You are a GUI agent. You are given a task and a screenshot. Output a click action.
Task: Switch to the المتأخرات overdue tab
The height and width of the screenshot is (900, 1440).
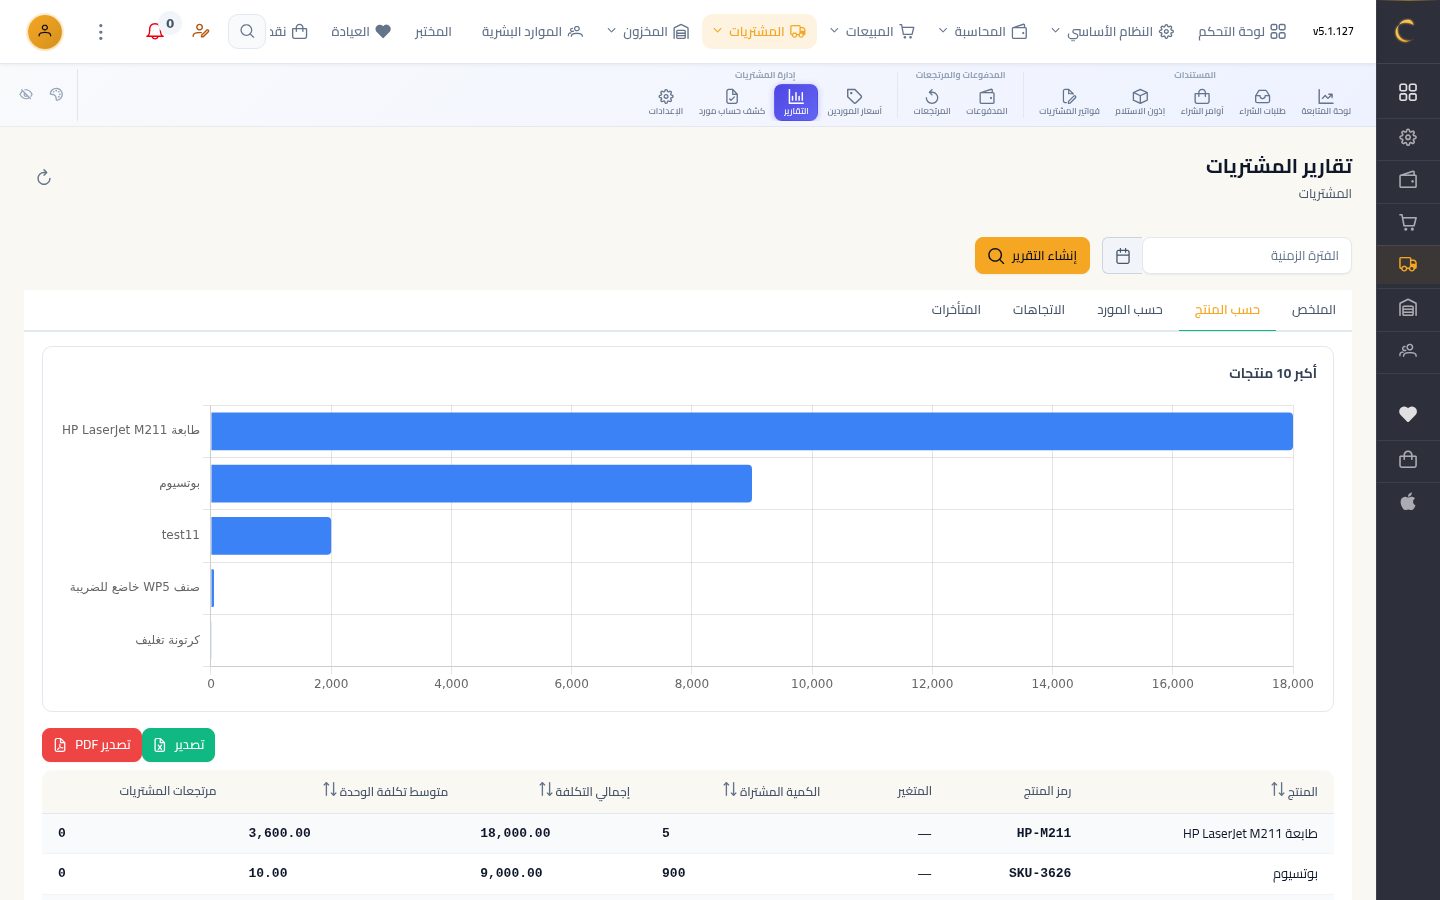pyautogui.click(x=956, y=310)
